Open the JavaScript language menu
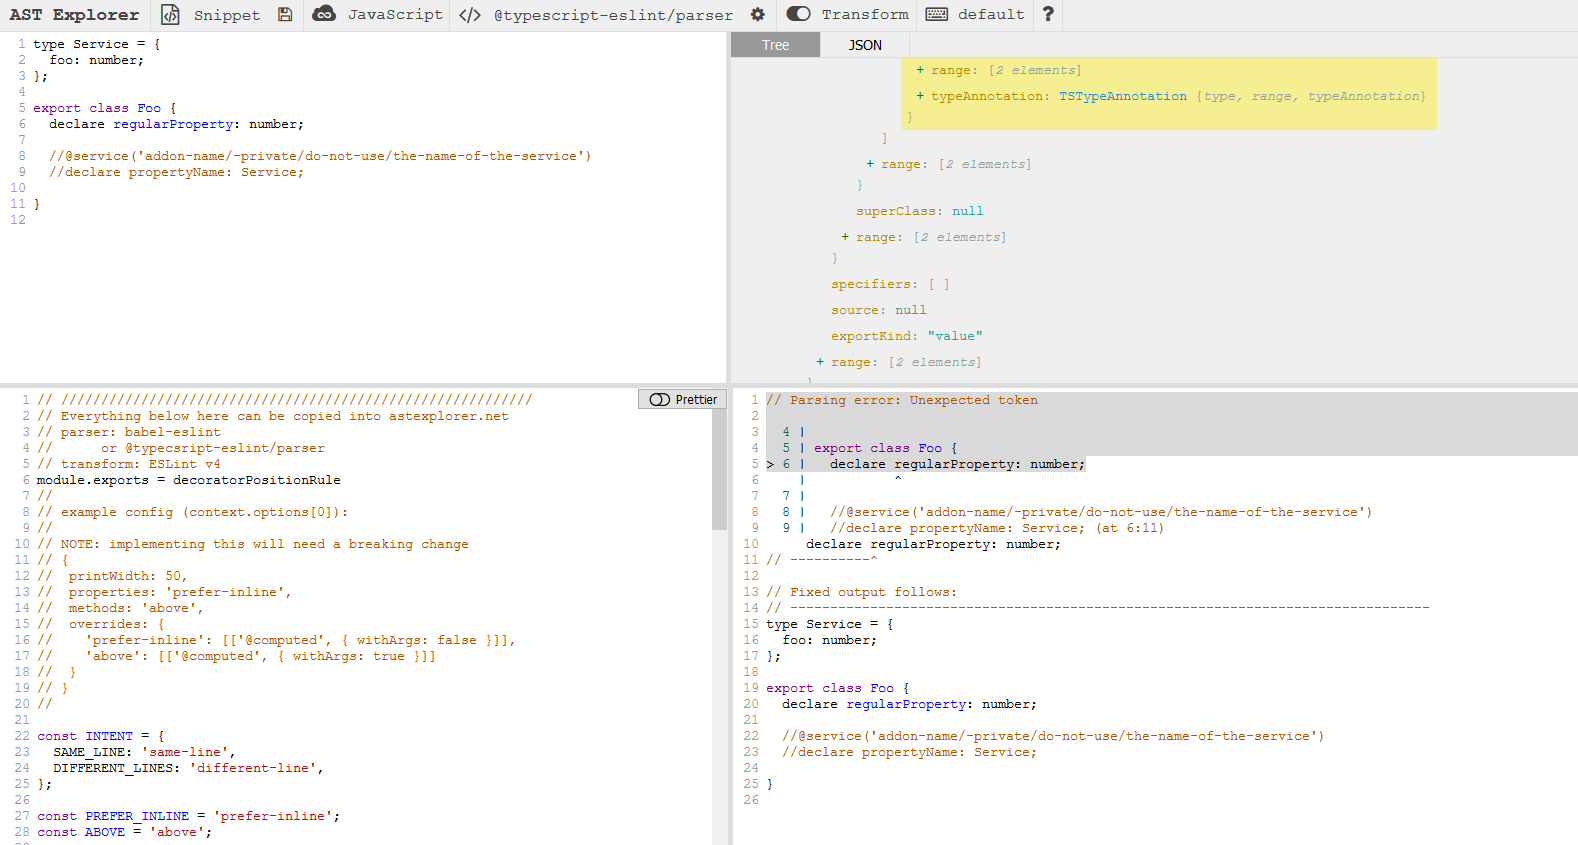This screenshot has width=1578, height=845. 395,15
